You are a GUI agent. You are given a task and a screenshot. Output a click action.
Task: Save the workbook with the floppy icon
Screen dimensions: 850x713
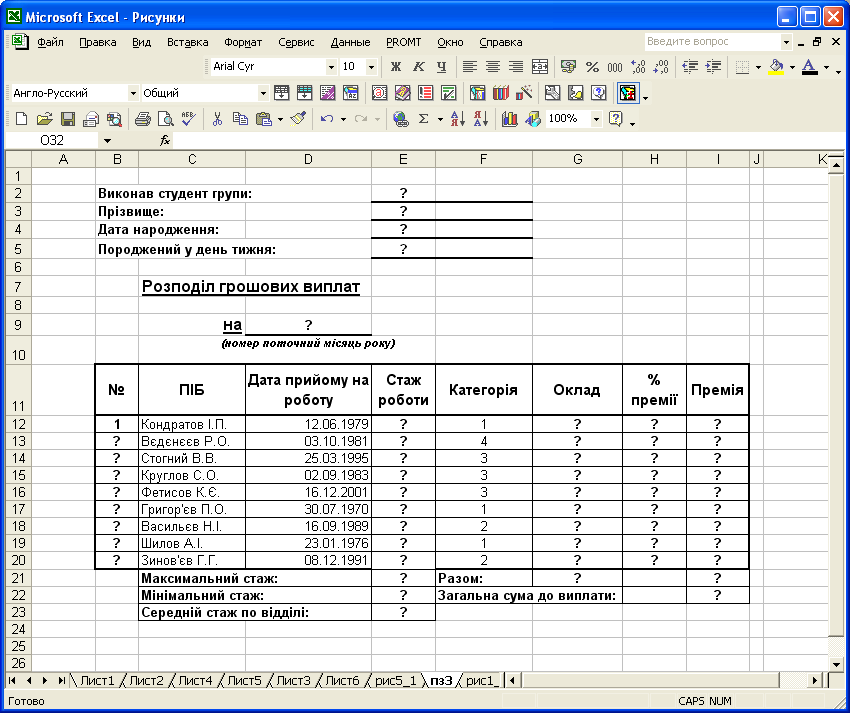pyautogui.click(x=68, y=119)
